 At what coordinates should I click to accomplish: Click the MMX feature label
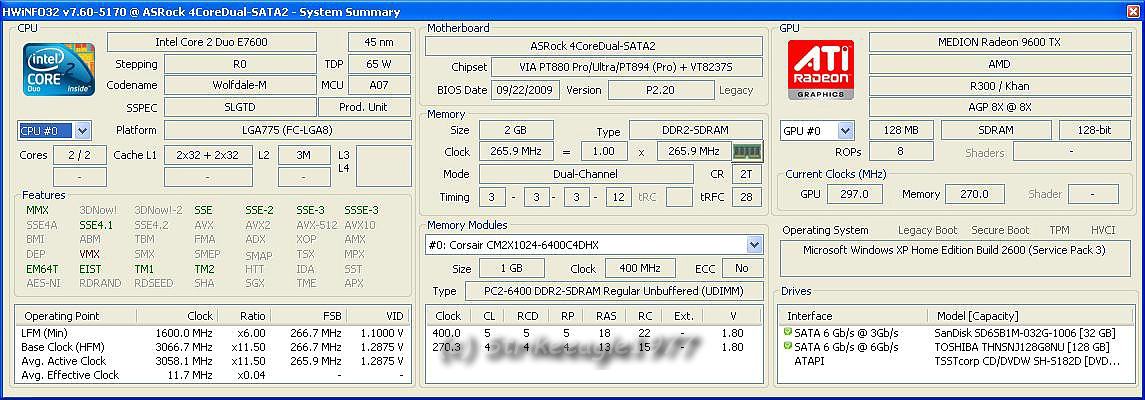tap(37, 210)
